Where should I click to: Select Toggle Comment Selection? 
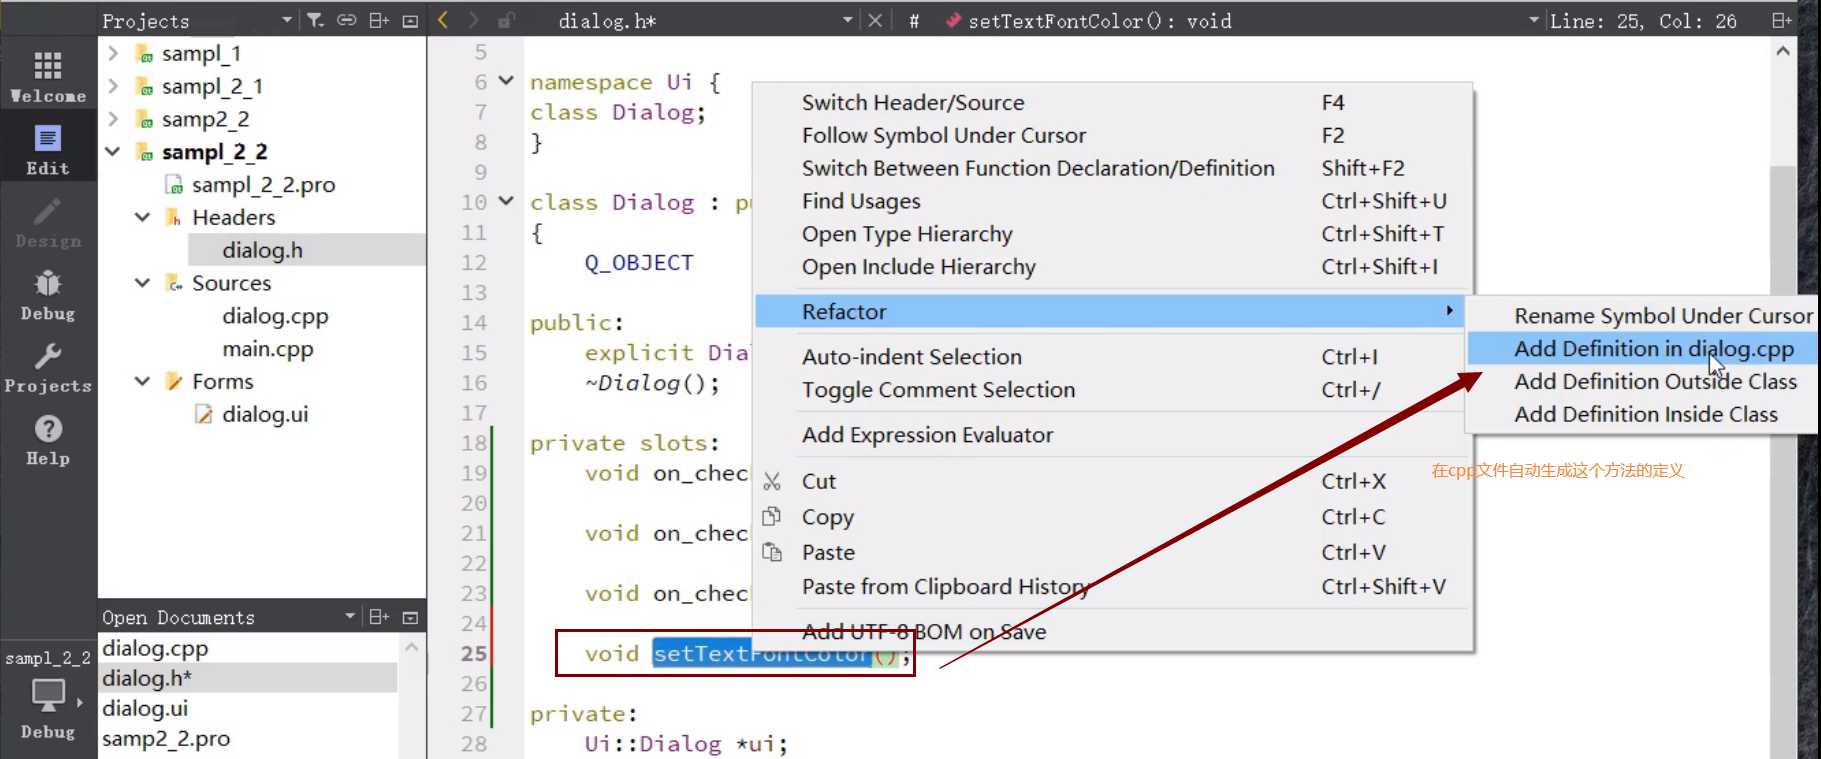click(x=938, y=390)
